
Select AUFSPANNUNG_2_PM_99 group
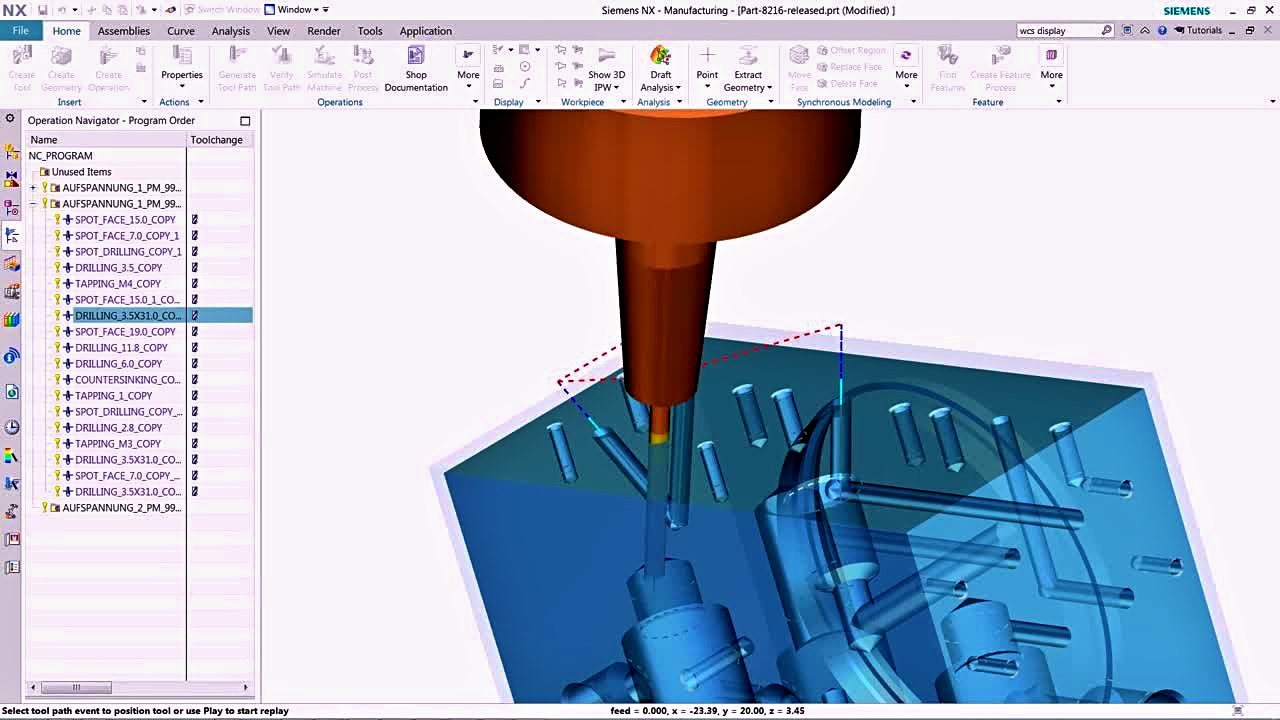point(122,508)
